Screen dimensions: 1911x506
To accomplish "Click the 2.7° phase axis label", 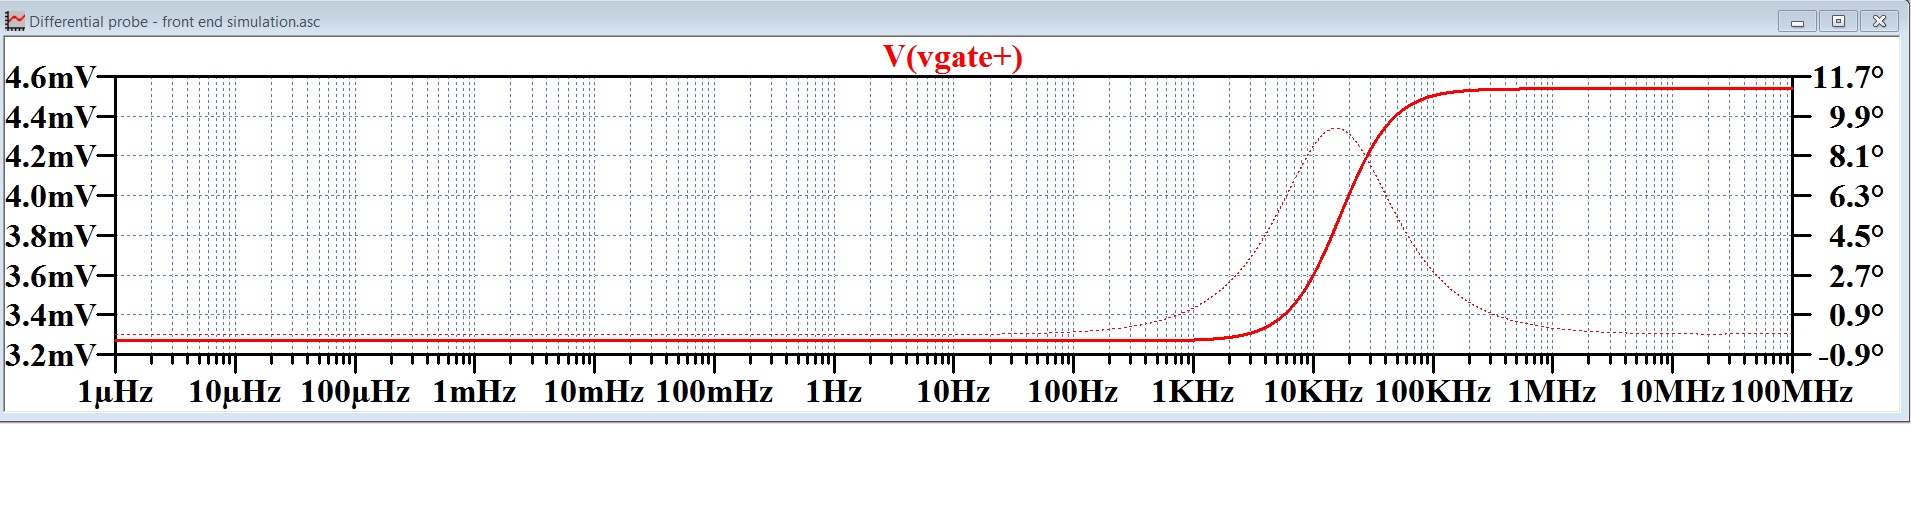I will [1856, 275].
